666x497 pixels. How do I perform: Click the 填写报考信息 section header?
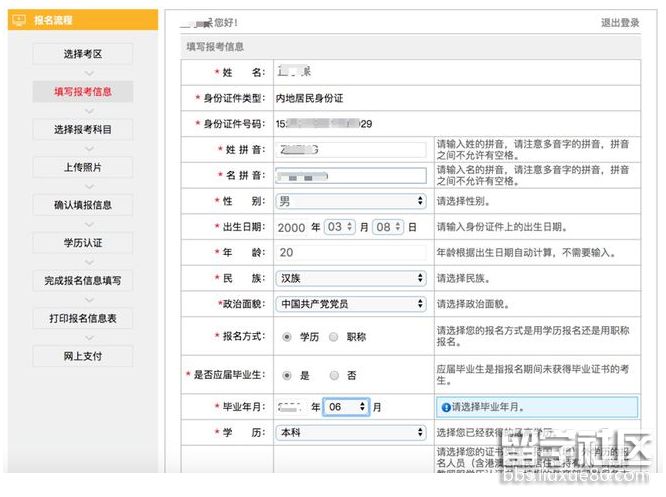[411, 47]
